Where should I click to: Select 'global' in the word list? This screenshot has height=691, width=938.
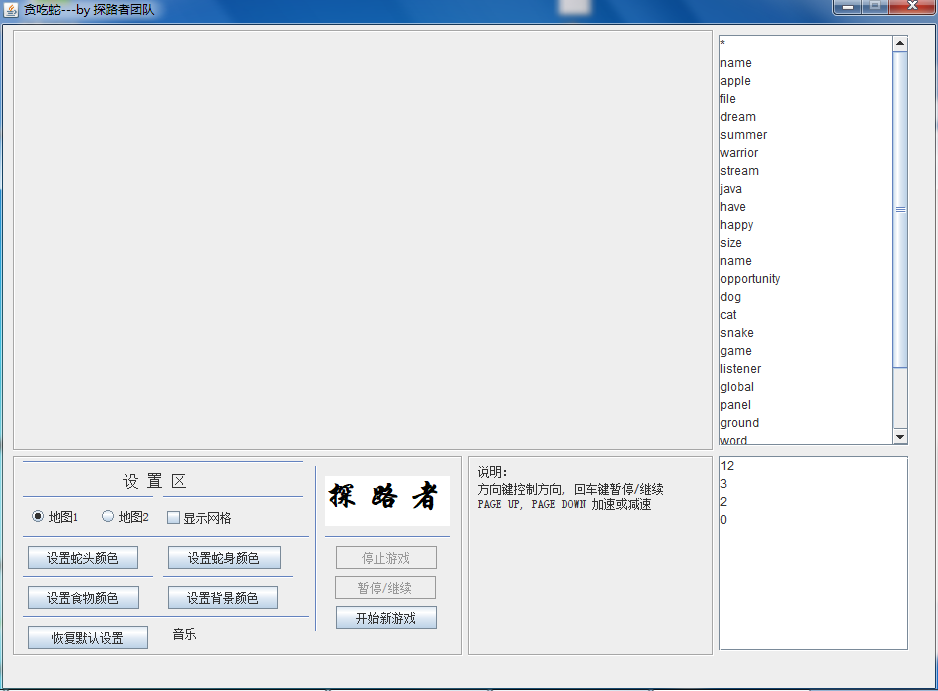pos(737,386)
